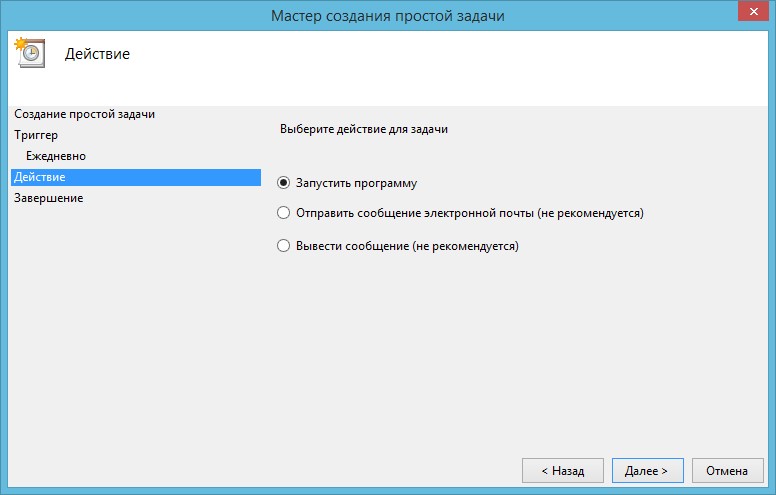This screenshot has width=776, height=495.
Task: Choose the Отправить сообщение электронной почты radio button
Action: pos(283,213)
